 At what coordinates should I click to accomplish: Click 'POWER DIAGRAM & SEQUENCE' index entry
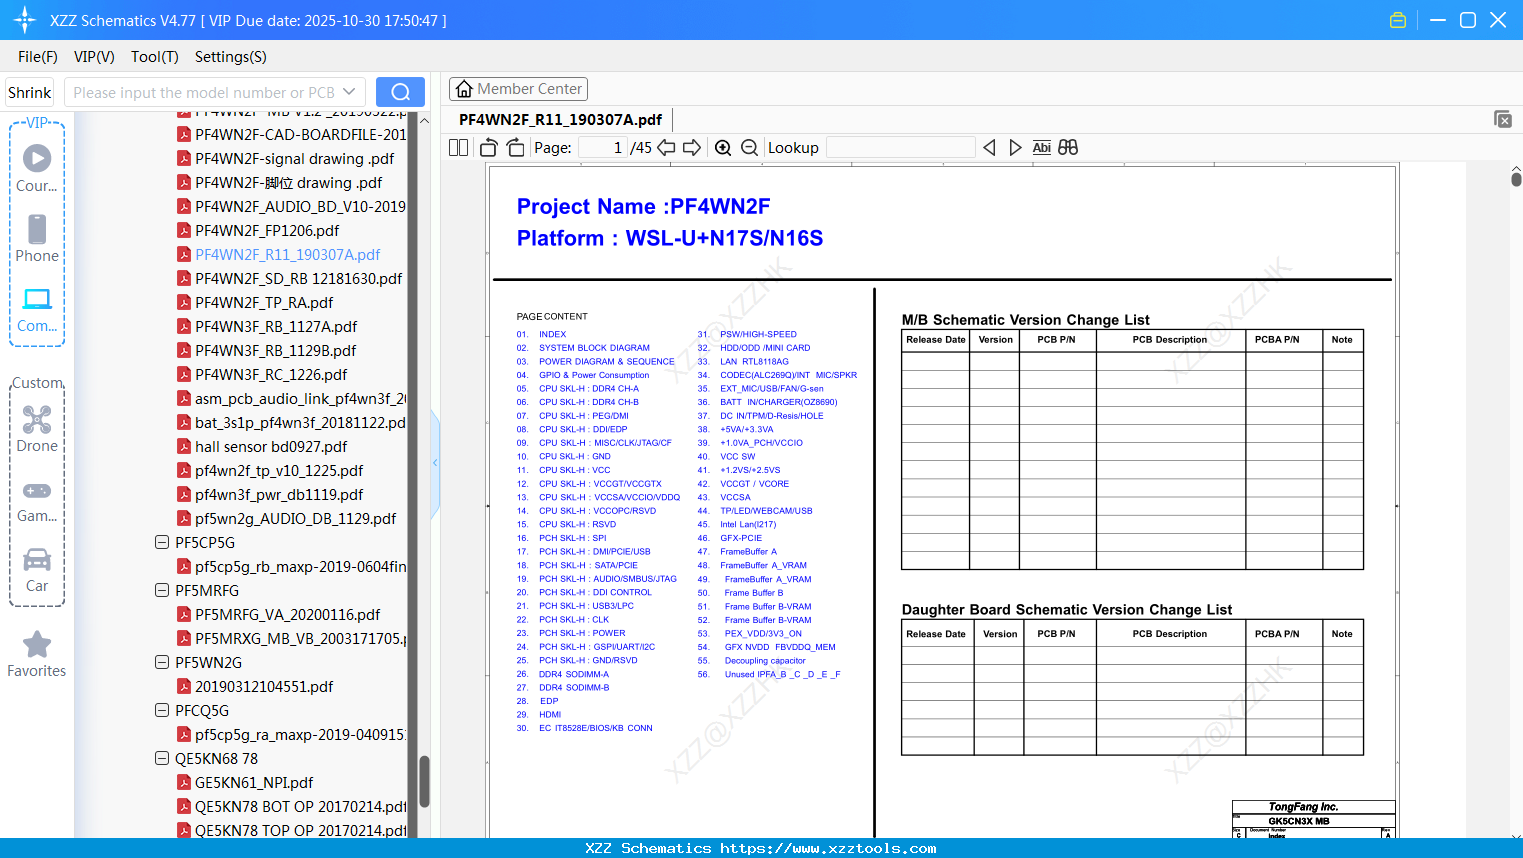(607, 362)
